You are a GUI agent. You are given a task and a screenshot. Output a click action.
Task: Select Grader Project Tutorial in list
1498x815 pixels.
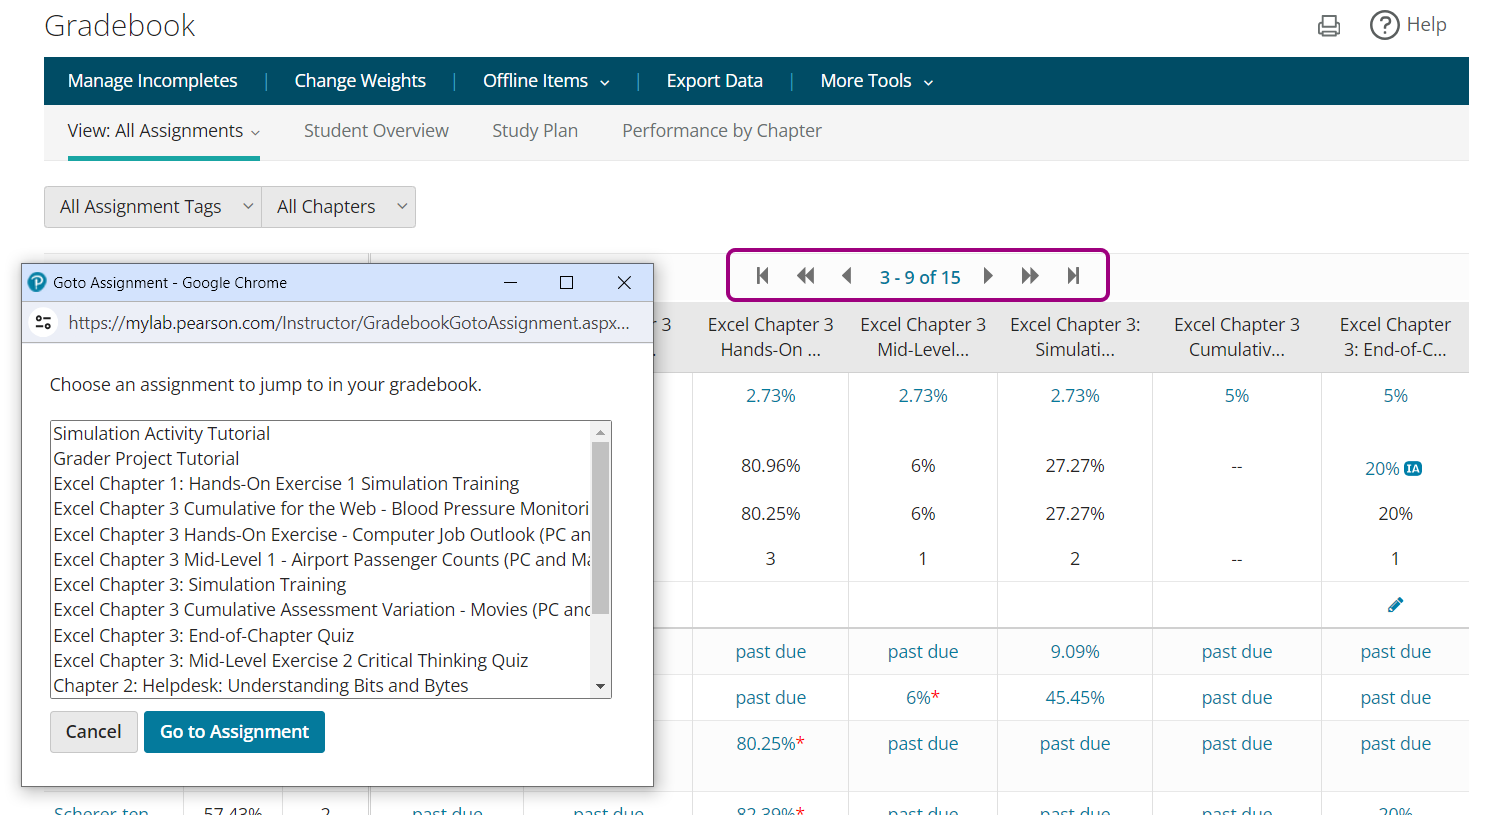pos(321,459)
